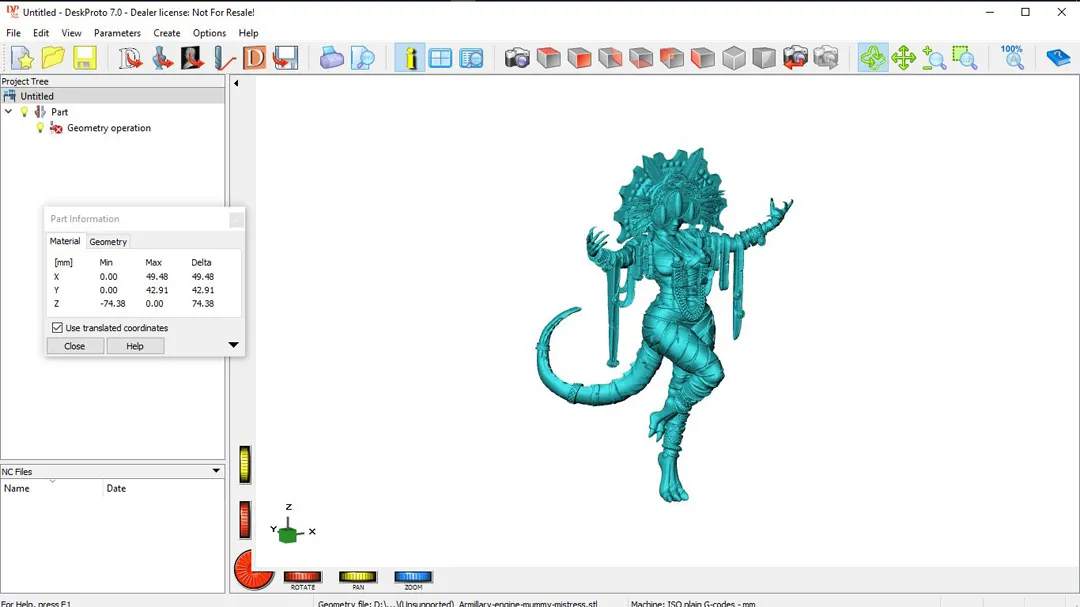
Task: Open help with the blue book icon
Action: 1058,58
